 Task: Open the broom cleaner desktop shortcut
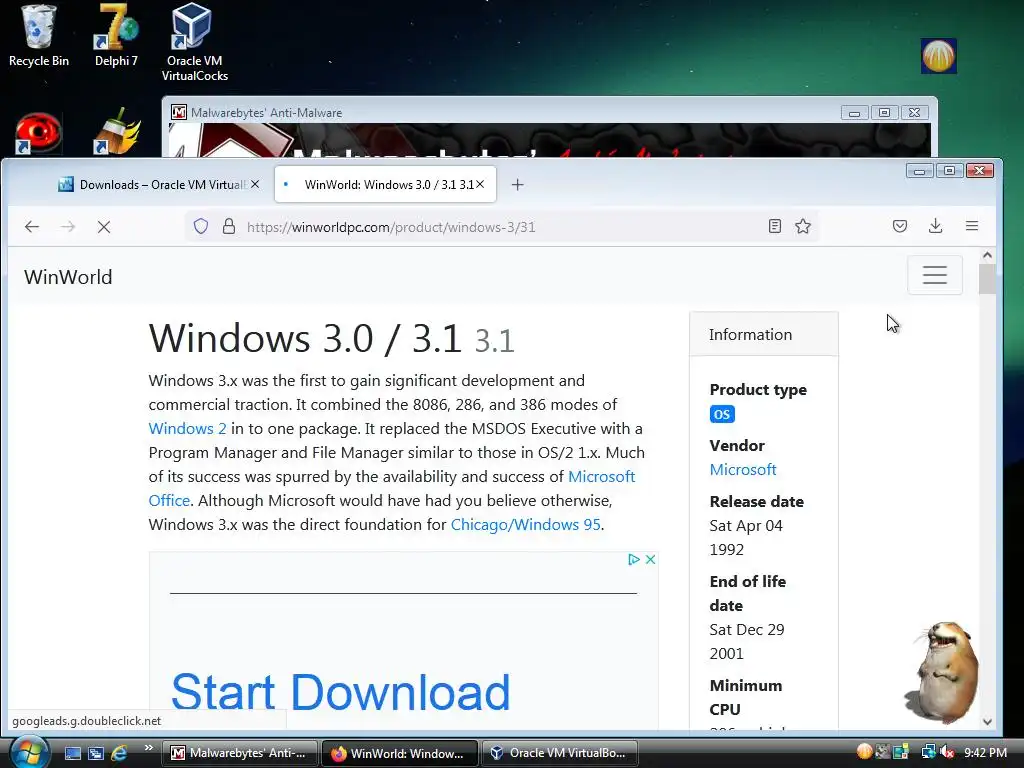[116, 133]
